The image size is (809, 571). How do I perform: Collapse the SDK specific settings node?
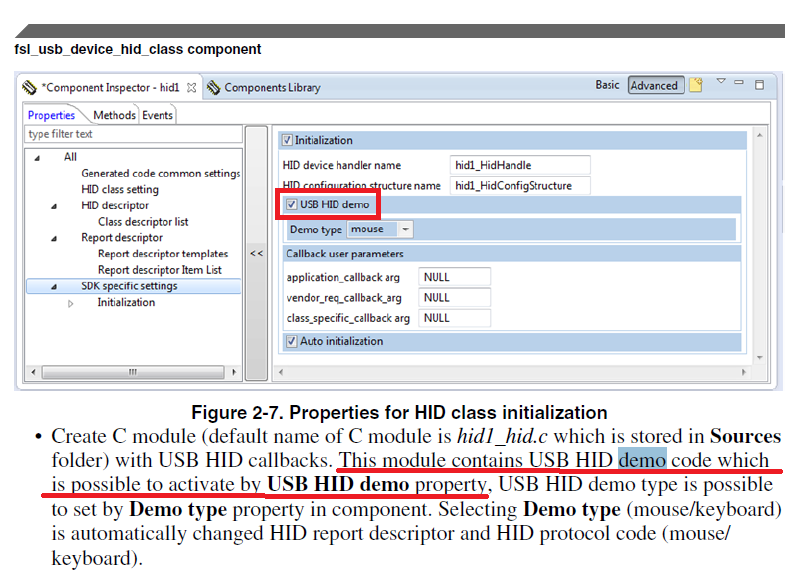54,287
